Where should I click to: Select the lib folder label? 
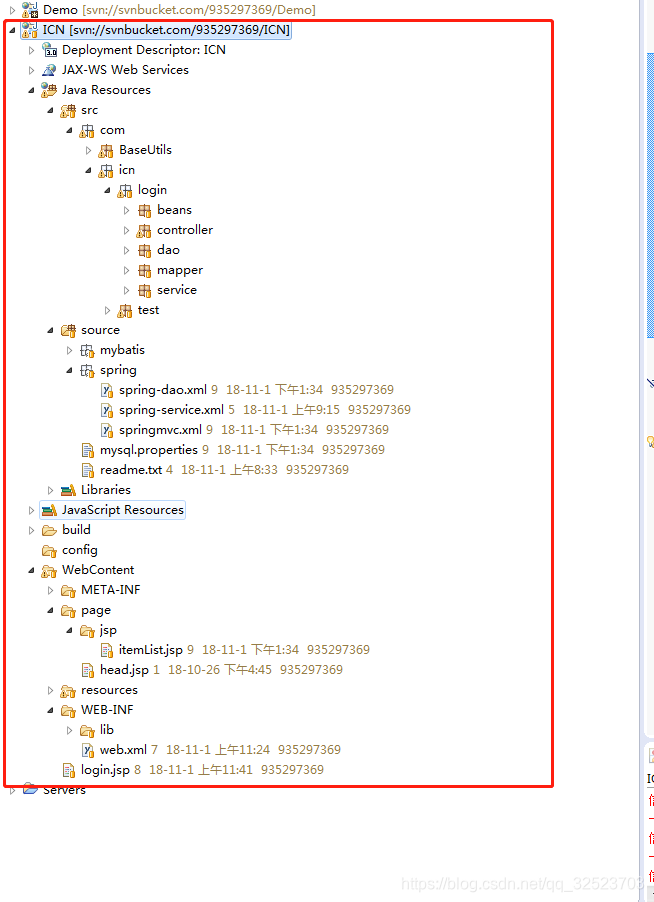pos(107,731)
